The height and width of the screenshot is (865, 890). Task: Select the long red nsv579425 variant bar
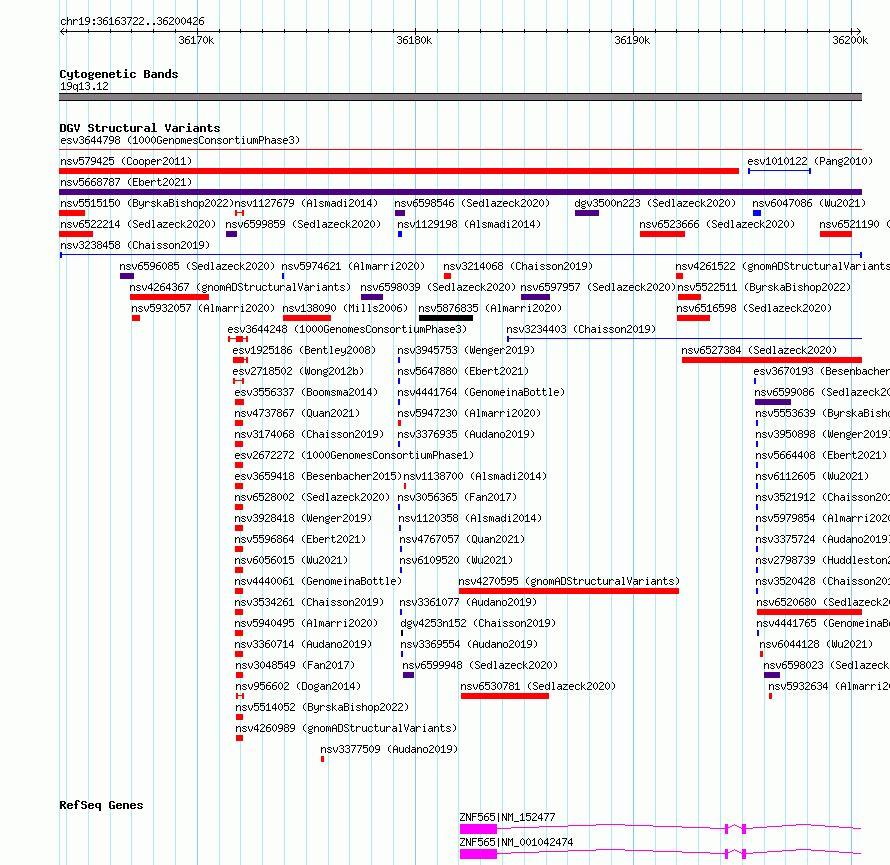[399, 171]
